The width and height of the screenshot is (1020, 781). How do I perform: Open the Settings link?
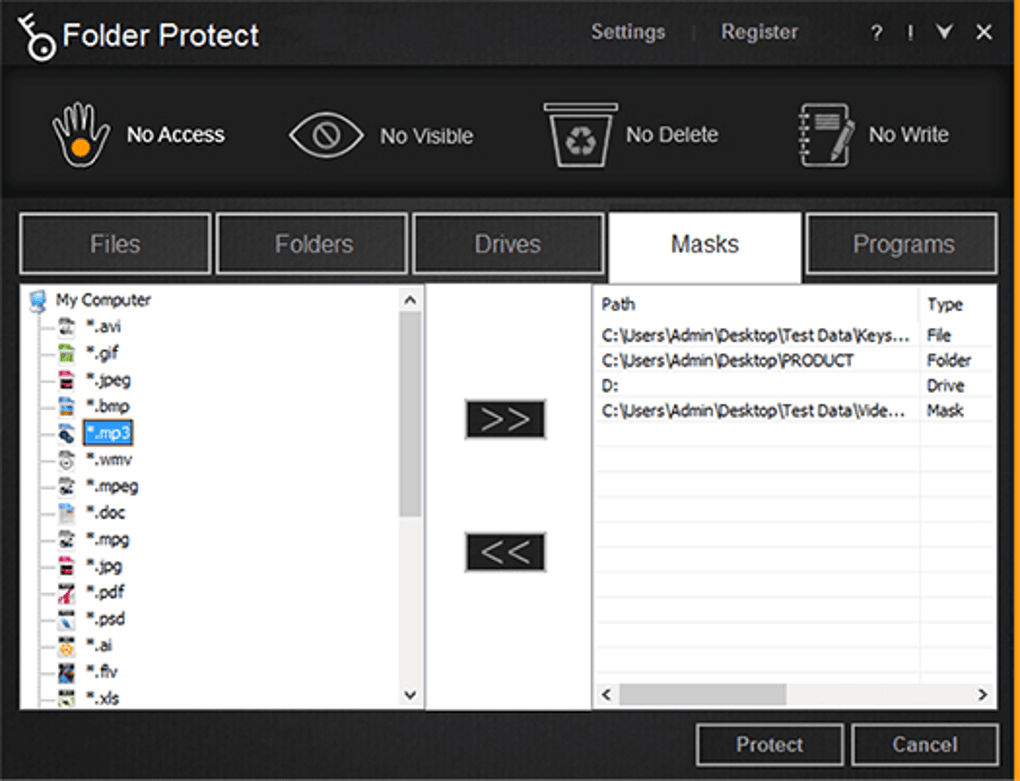(x=627, y=32)
